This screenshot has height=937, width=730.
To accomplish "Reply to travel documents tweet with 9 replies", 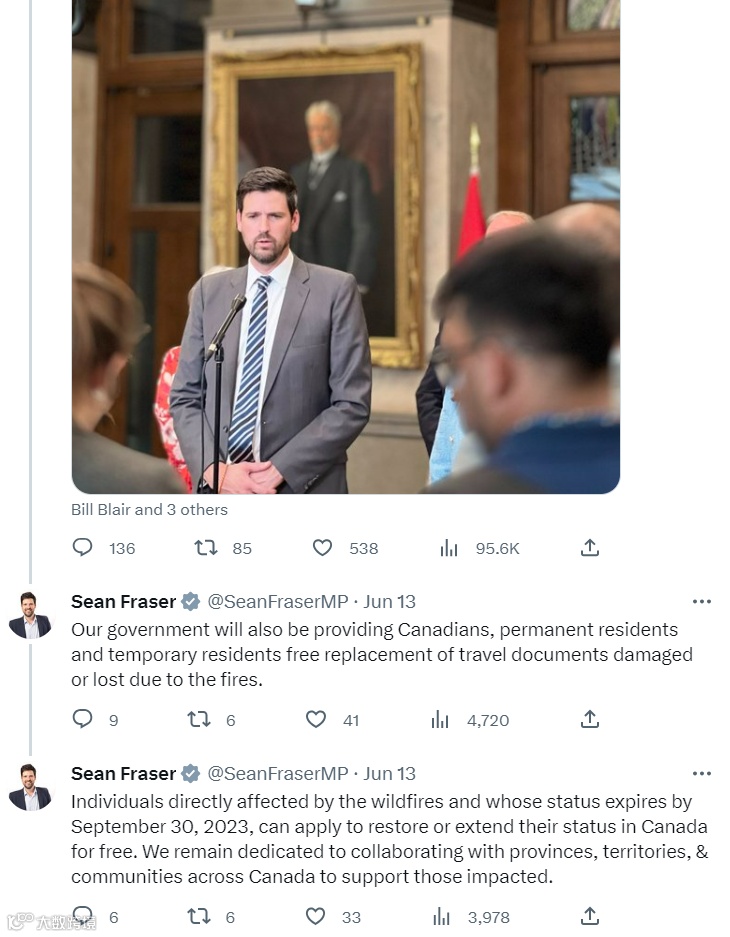I will pos(82,719).
